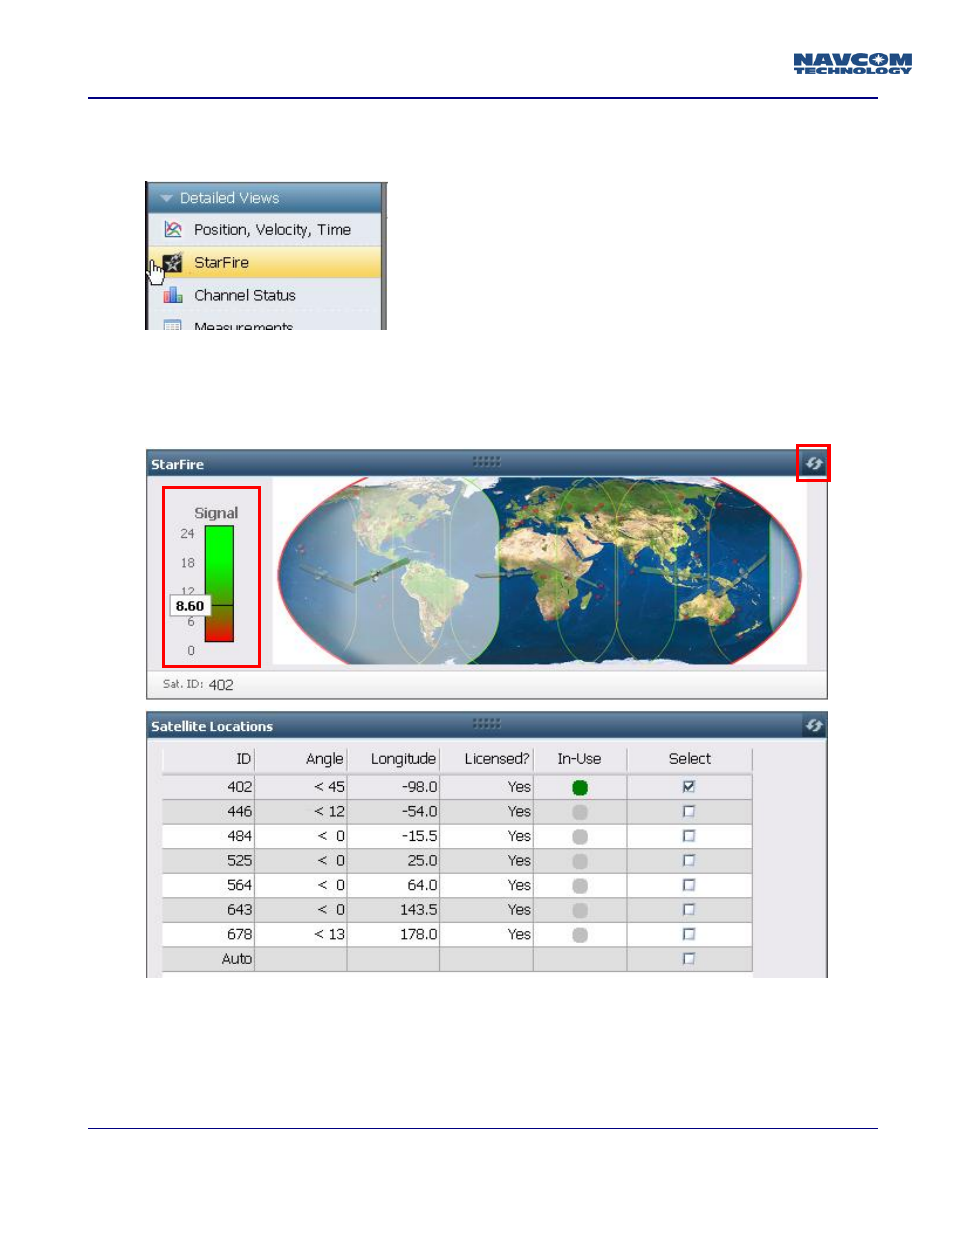Sort by the Angle column header
The width and height of the screenshot is (954, 1235).
click(301, 759)
